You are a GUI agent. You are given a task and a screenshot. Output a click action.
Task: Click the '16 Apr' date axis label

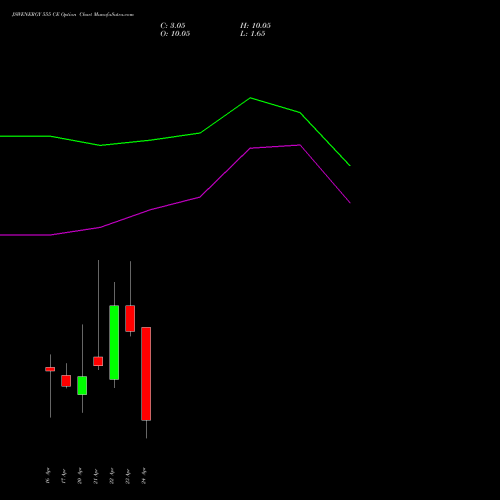tap(48, 476)
